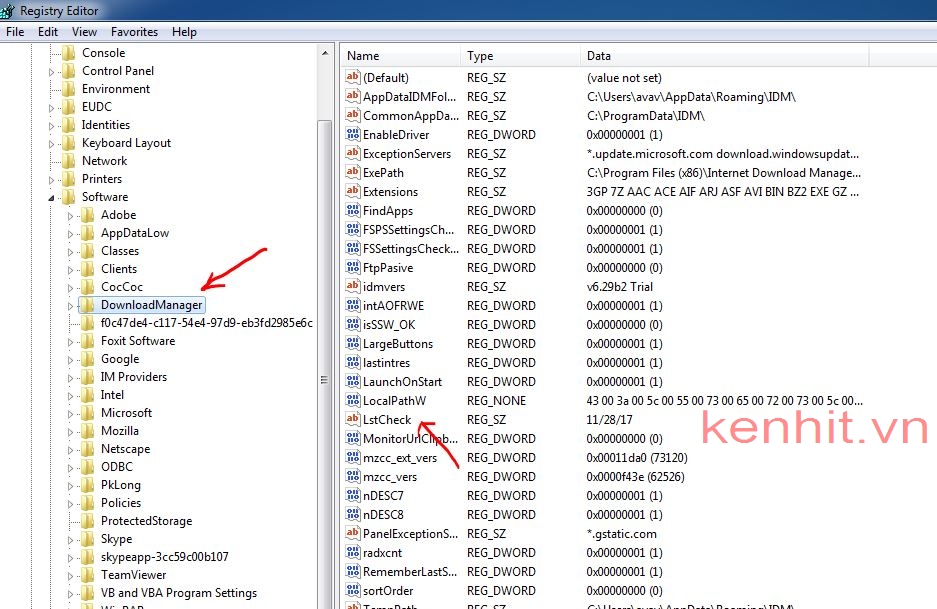Select the Foxit Software registry key

click(137, 341)
